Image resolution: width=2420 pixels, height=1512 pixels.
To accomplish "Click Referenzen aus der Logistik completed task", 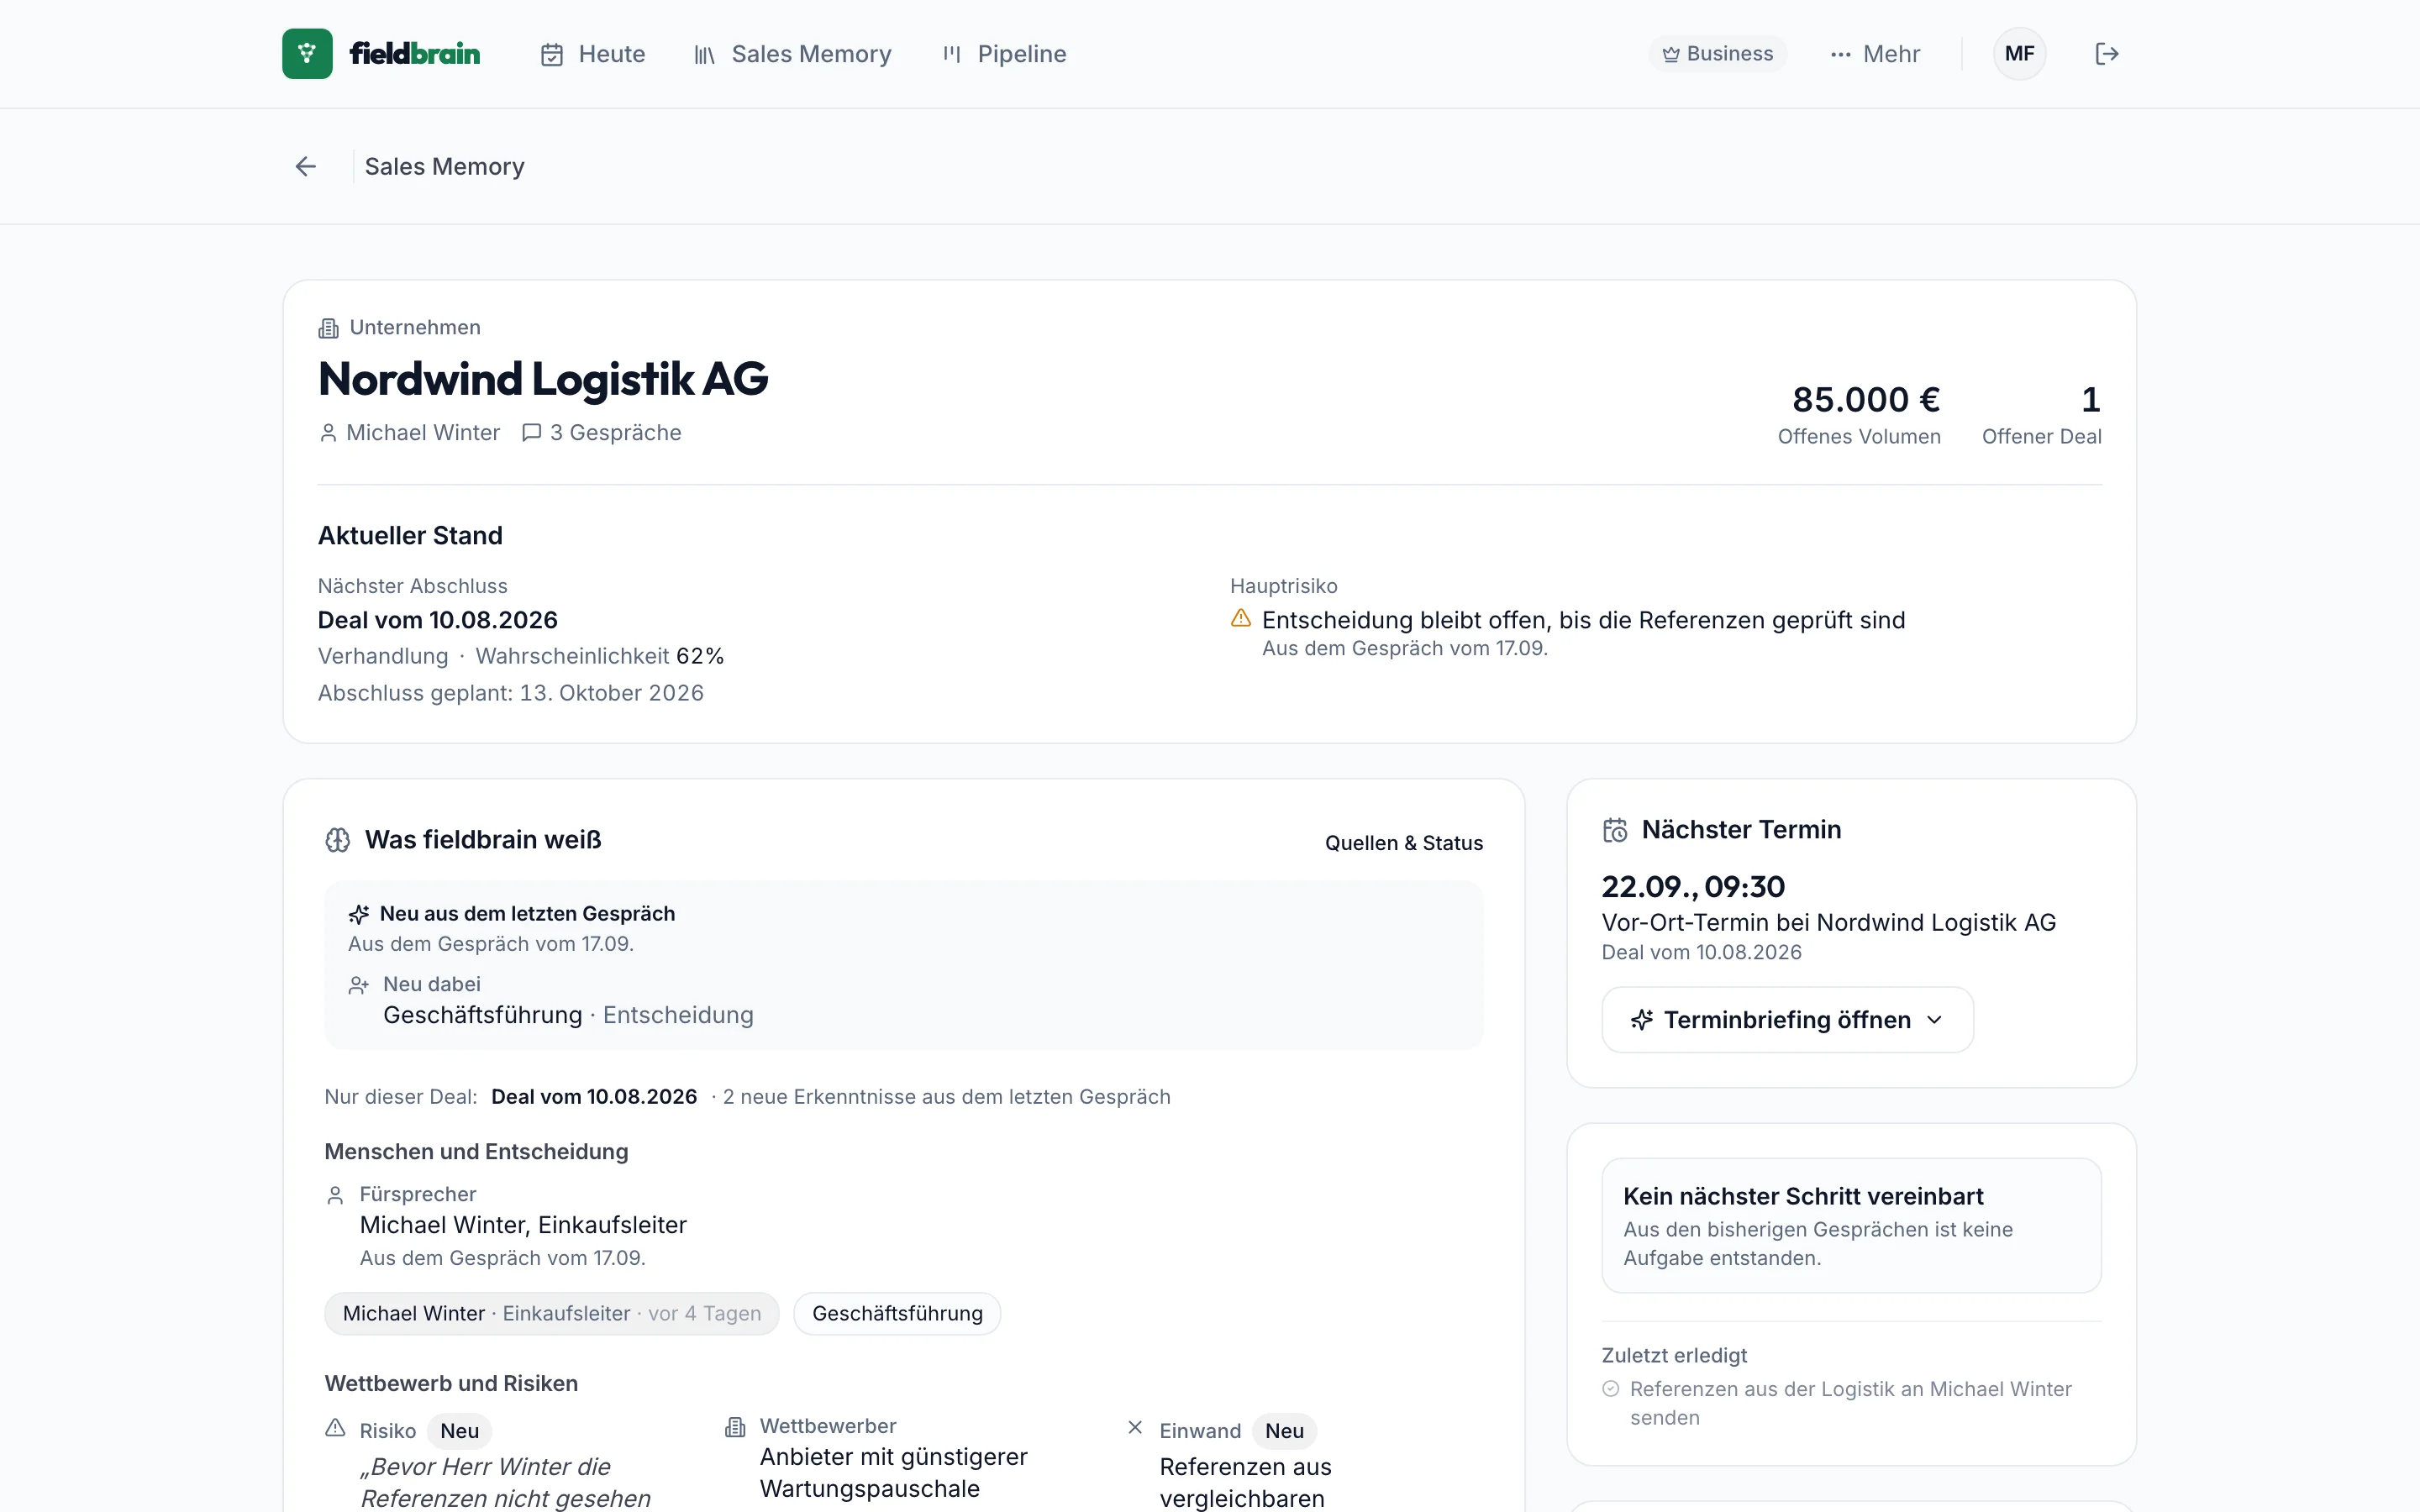I will pyautogui.click(x=1850, y=1403).
